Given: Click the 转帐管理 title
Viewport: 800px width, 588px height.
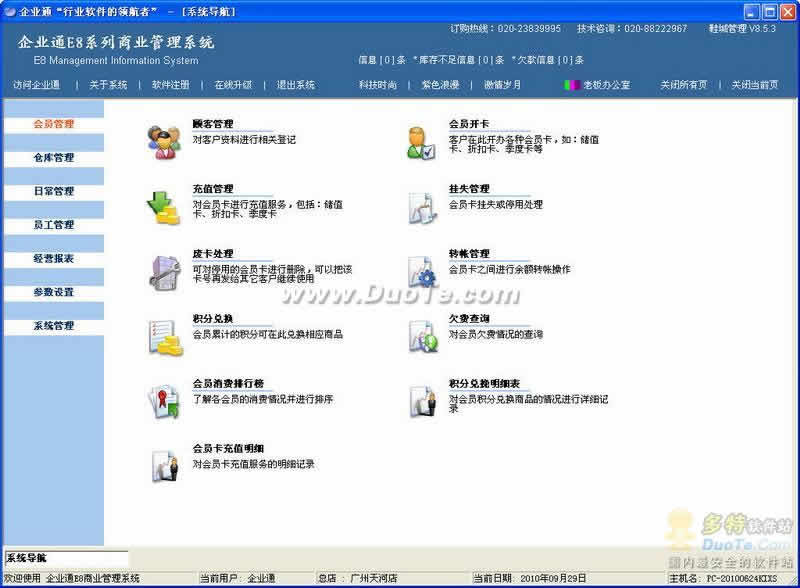Looking at the screenshot, I should pyautogui.click(x=469, y=254).
